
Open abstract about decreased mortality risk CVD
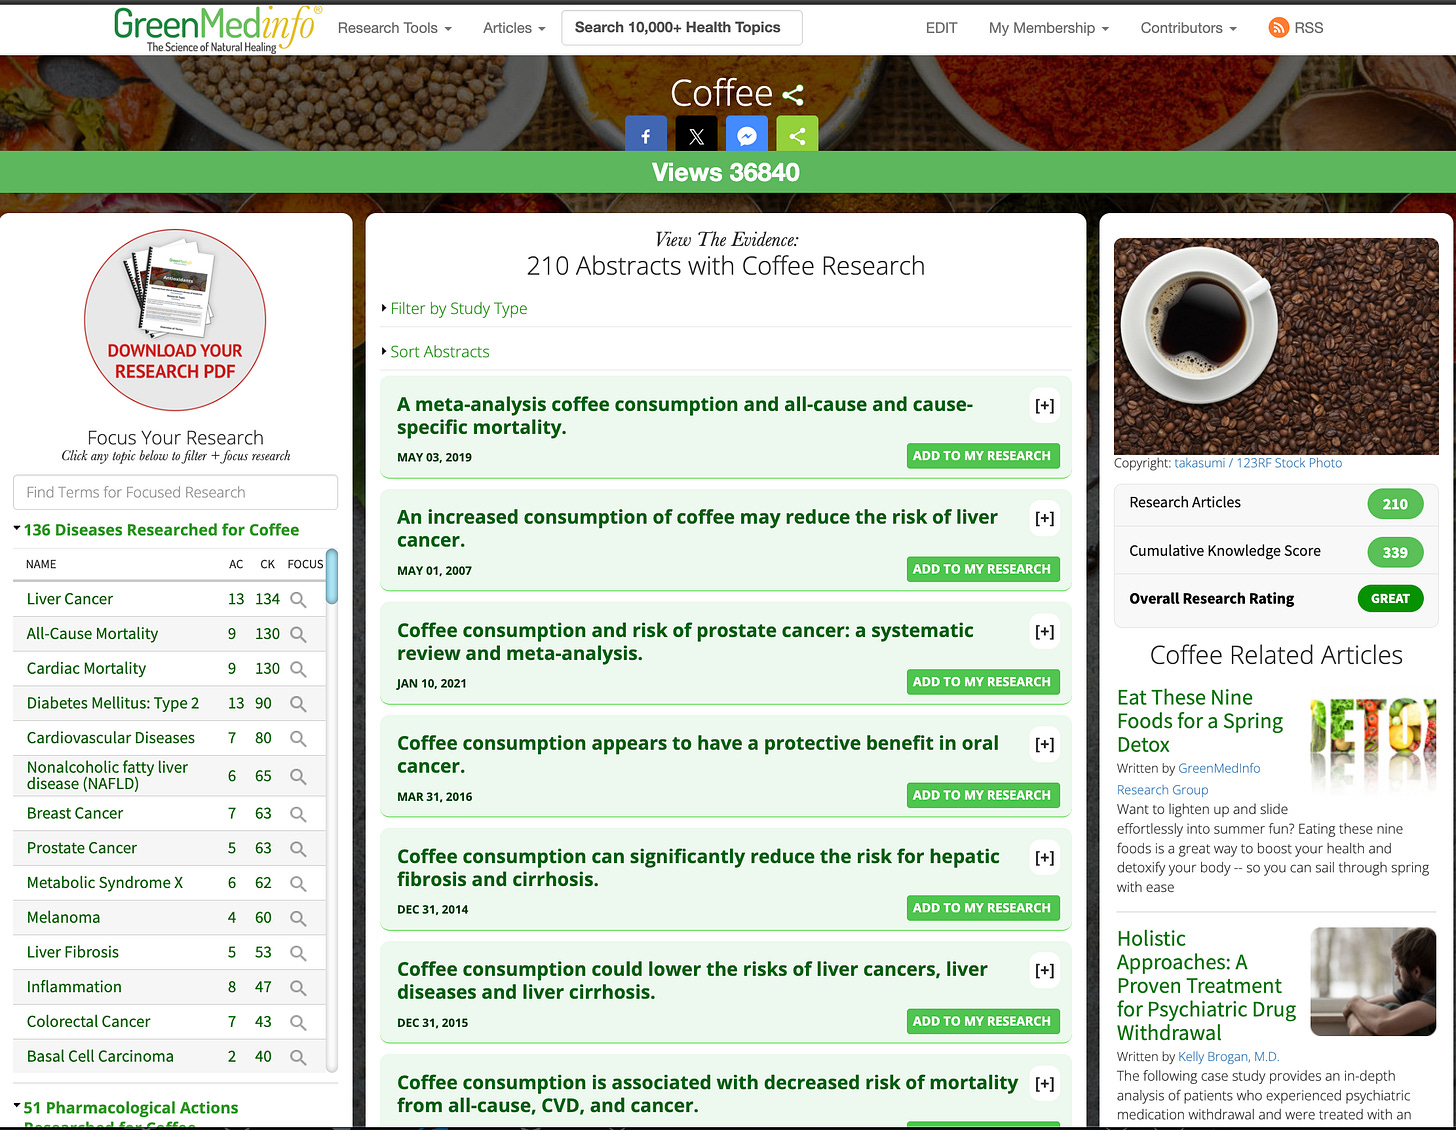pos(707,1094)
